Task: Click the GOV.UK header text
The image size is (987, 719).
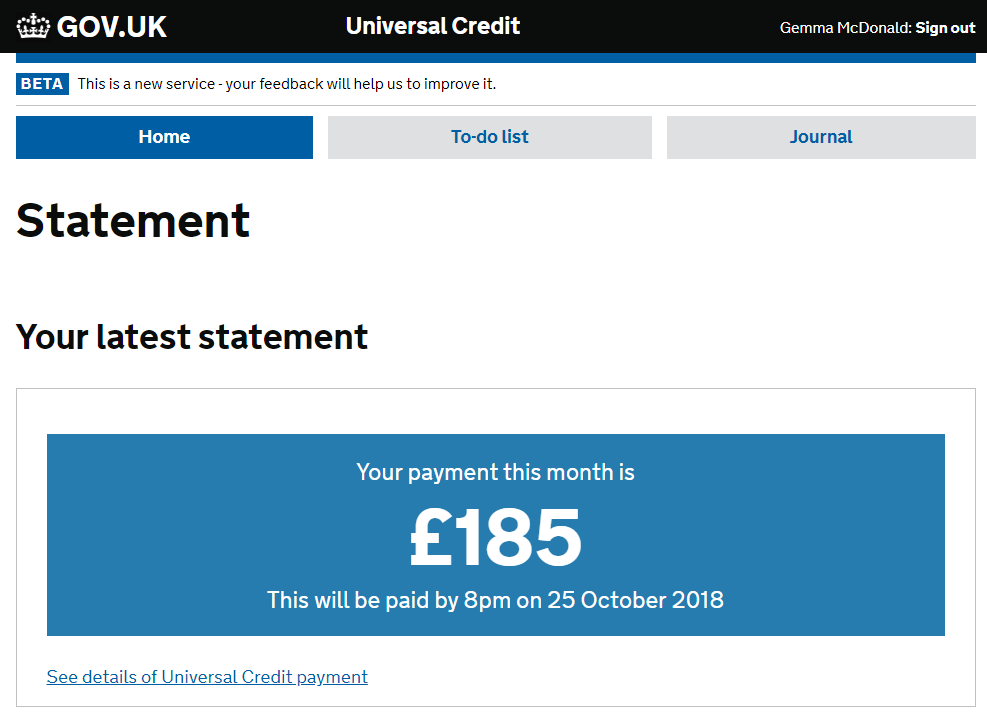Action: 111,27
